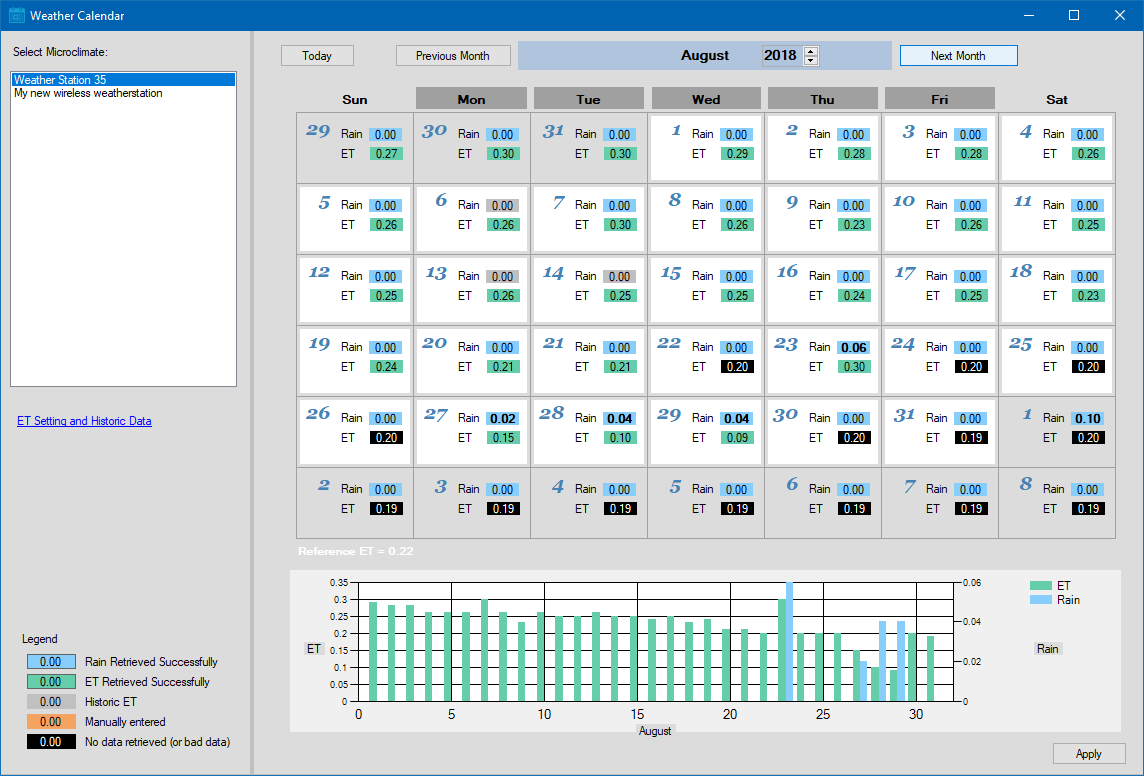Click the Rain axis label right of the chart
The image size is (1144, 776).
(1048, 649)
